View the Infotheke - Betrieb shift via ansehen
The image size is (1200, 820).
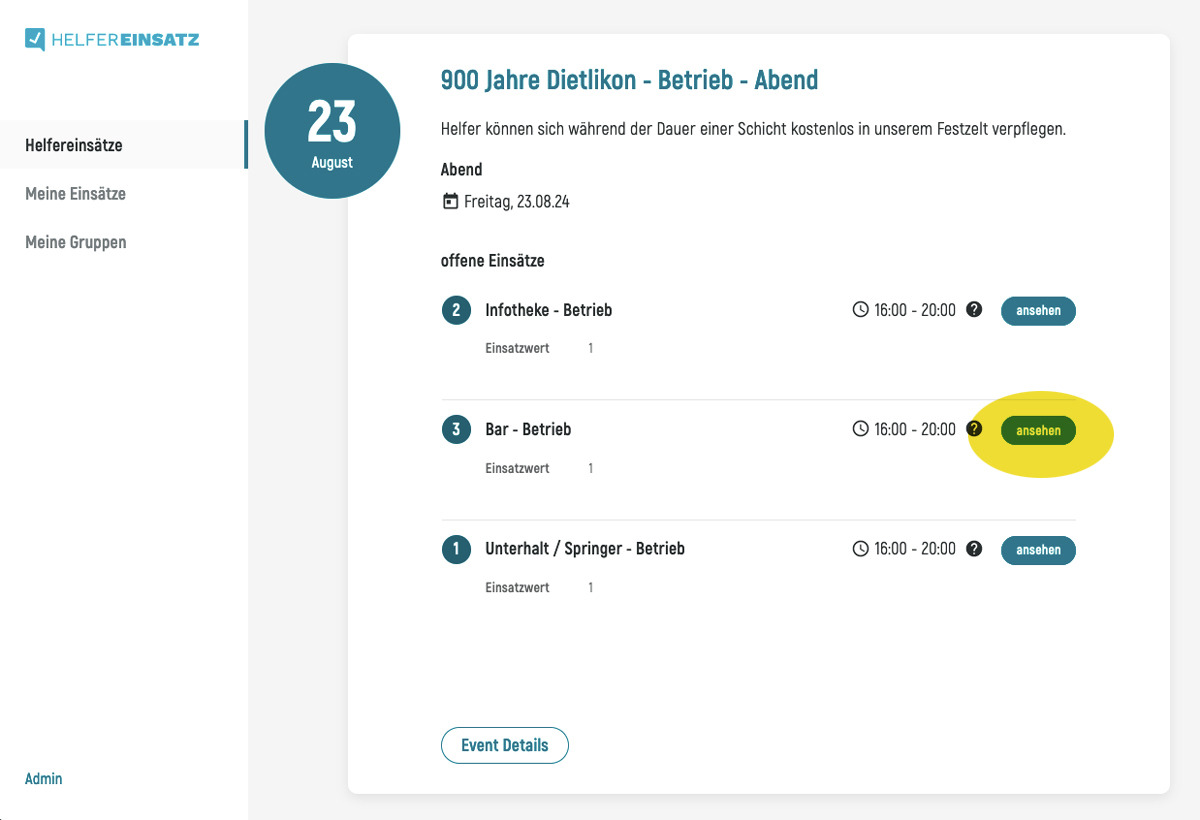pyautogui.click(x=1038, y=311)
